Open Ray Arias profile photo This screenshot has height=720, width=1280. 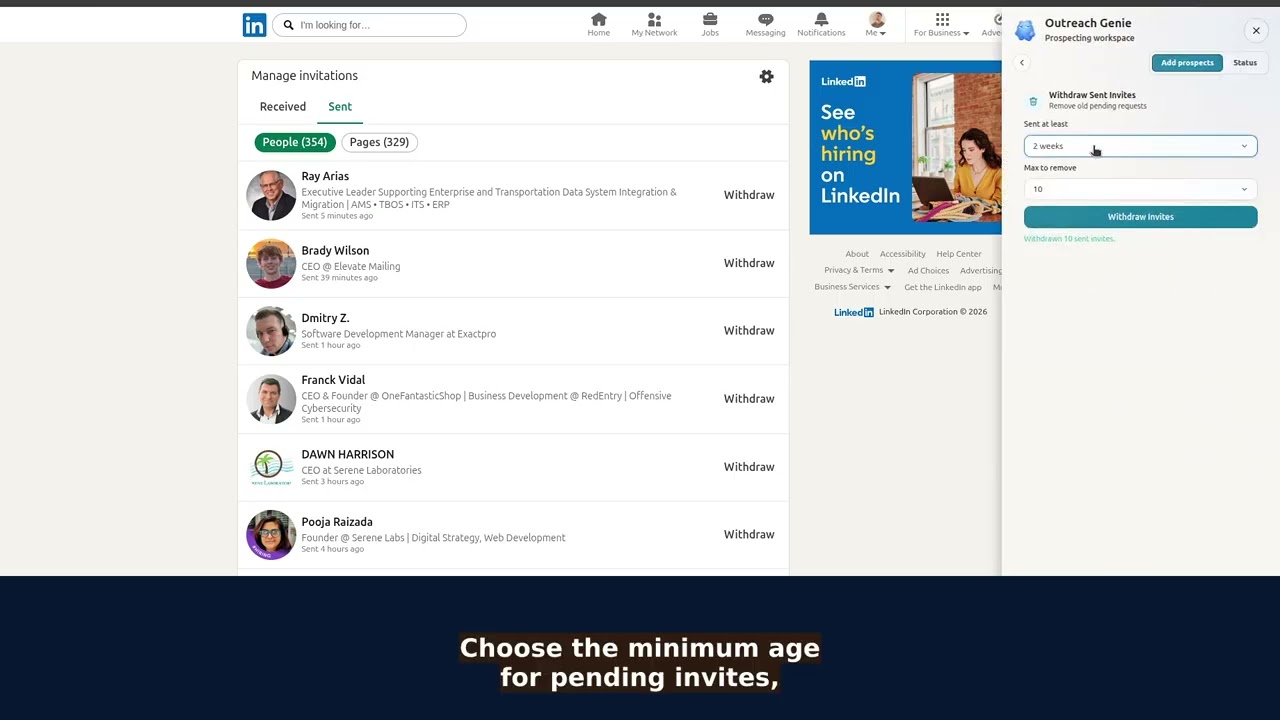(x=271, y=195)
